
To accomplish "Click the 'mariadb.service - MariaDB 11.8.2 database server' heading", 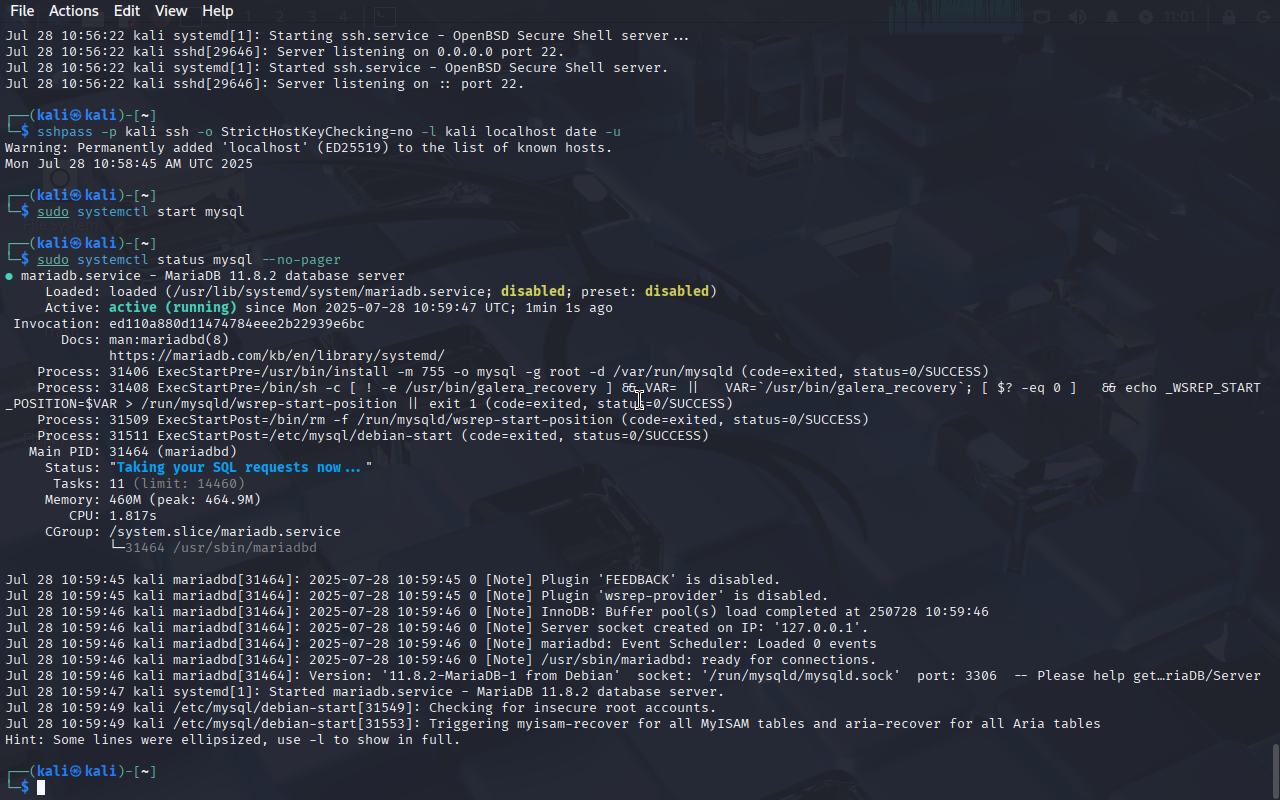I will [x=213, y=276].
